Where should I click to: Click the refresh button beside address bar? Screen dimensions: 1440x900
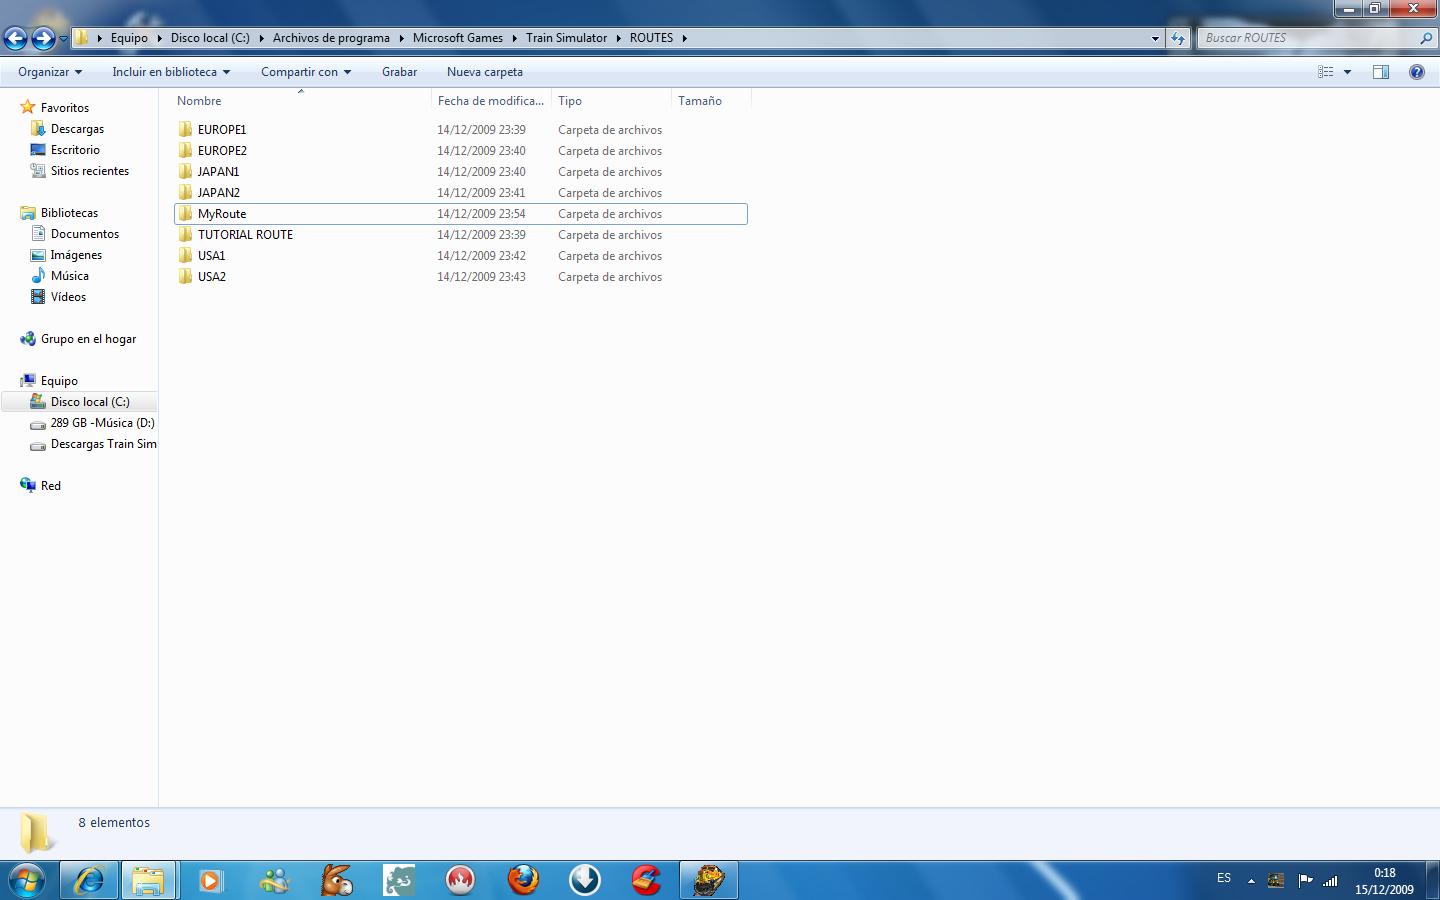(1178, 38)
